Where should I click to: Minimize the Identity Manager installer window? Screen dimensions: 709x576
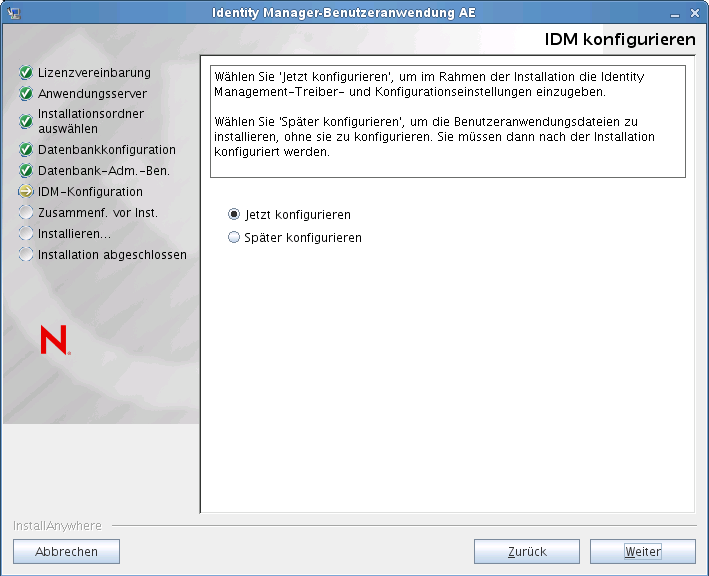pos(675,14)
